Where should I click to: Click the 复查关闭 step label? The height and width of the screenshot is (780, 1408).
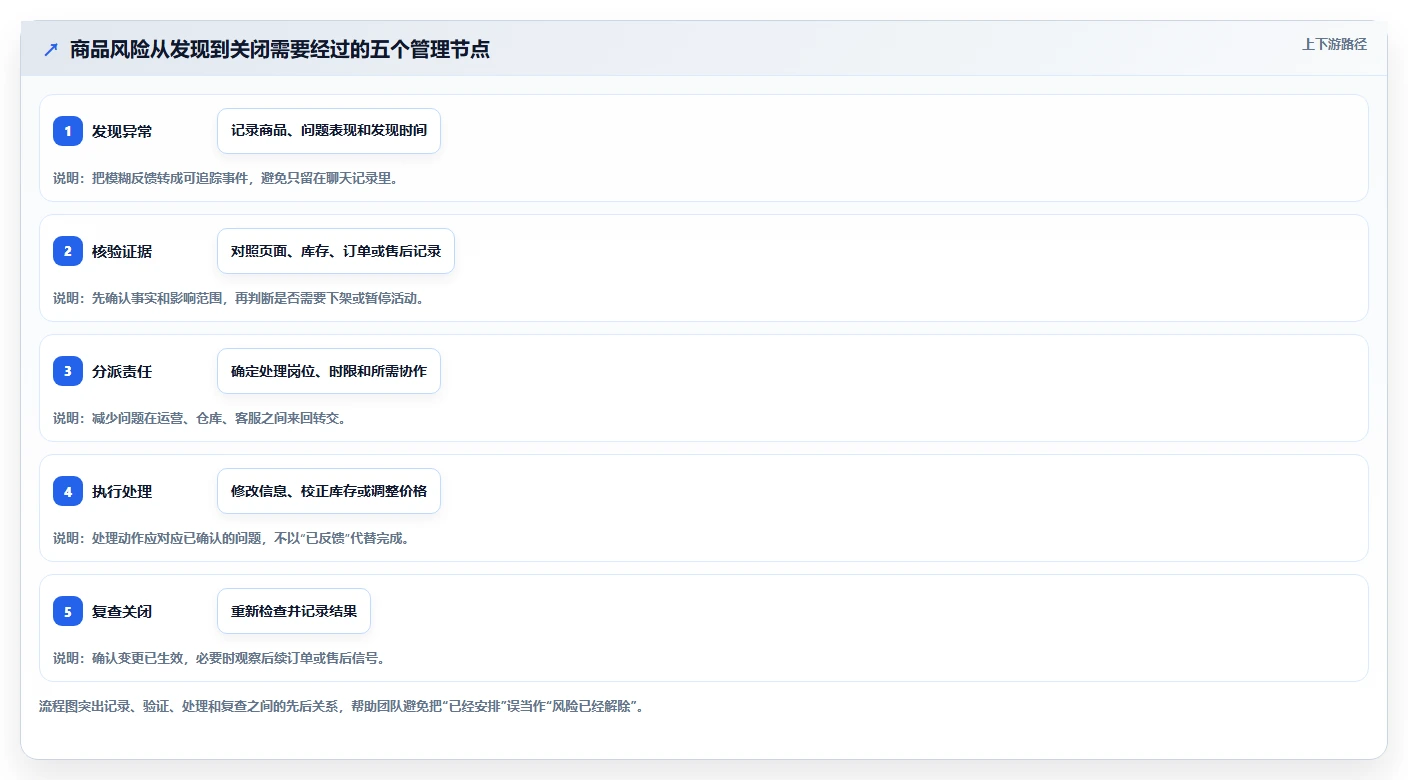[122, 611]
